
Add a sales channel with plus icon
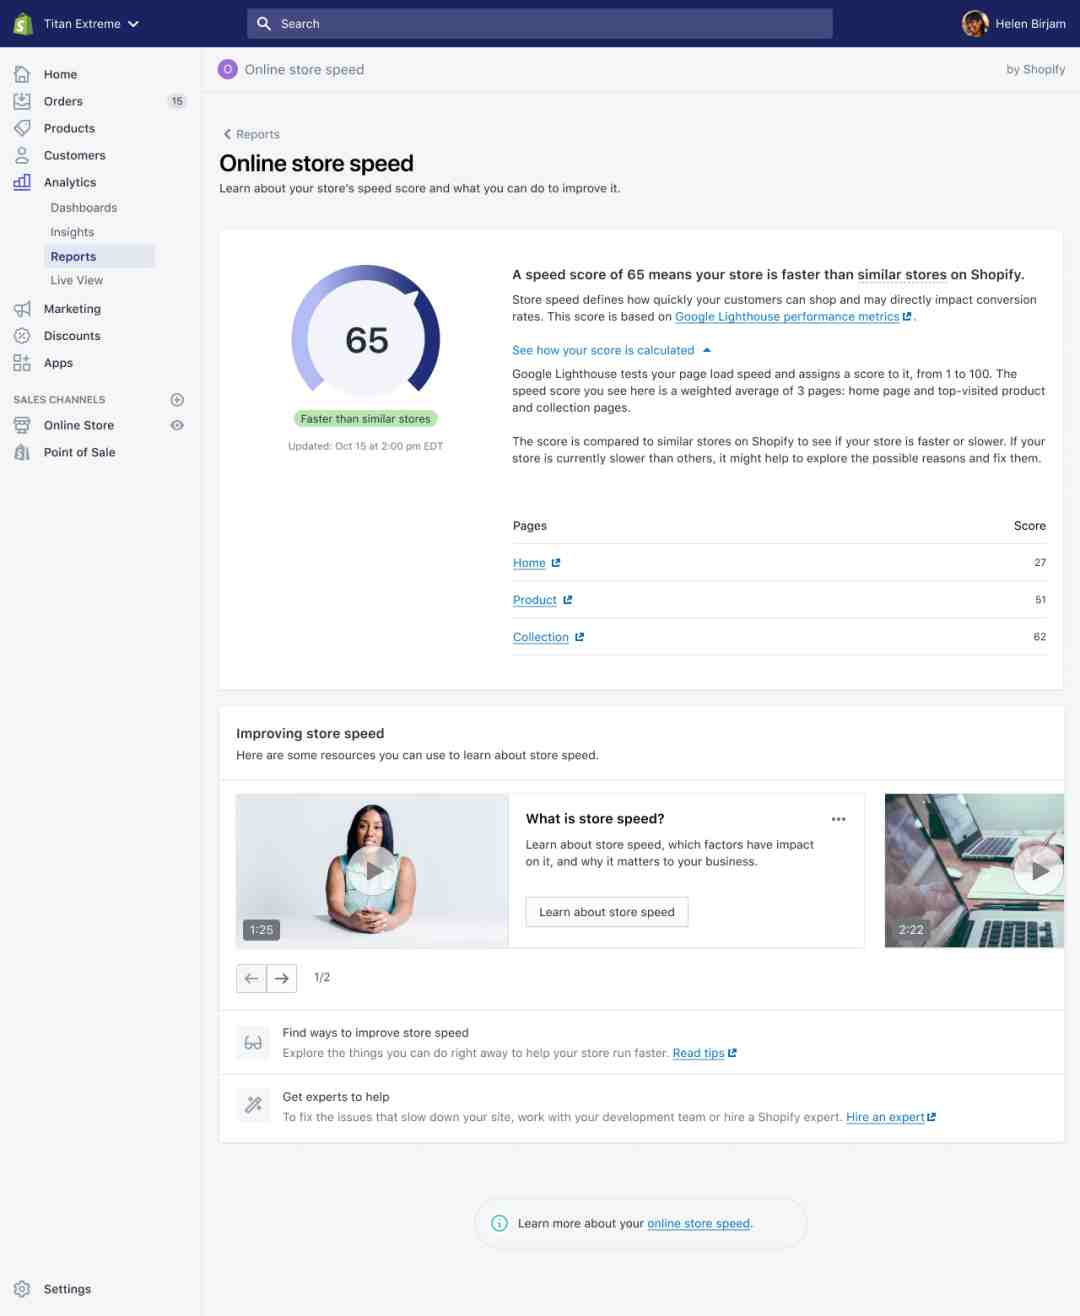pyautogui.click(x=177, y=400)
